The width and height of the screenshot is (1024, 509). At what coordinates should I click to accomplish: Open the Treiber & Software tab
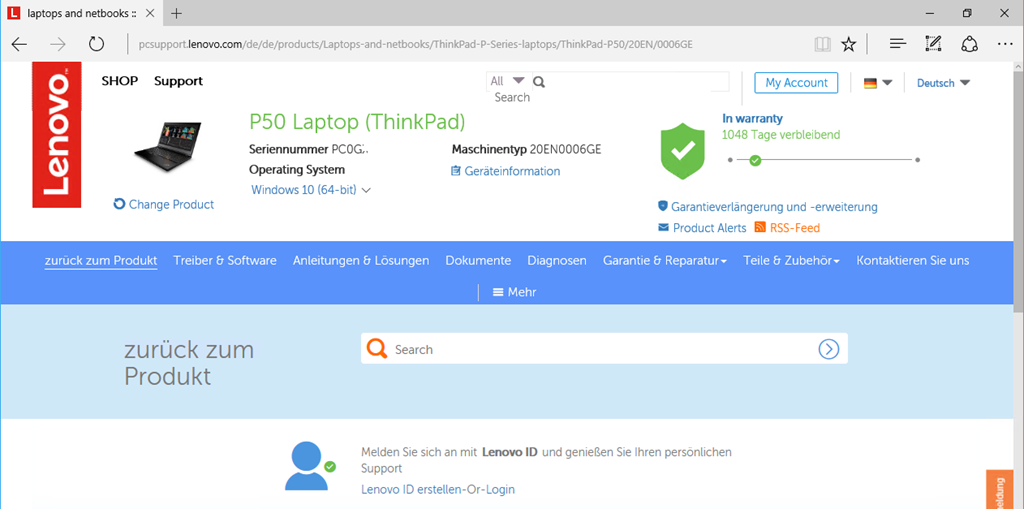225,260
